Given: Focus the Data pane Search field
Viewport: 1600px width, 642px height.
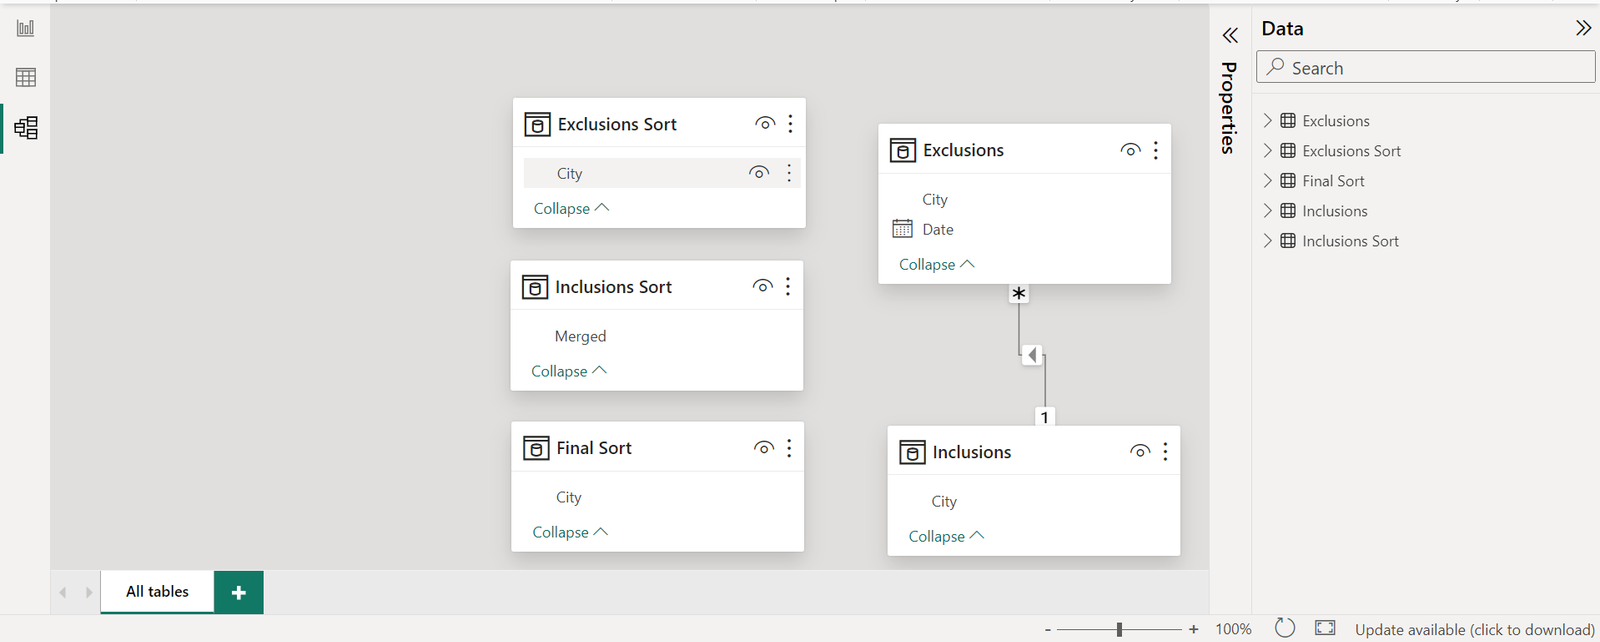Looking at the screenshot, I should pos(1426,67).
